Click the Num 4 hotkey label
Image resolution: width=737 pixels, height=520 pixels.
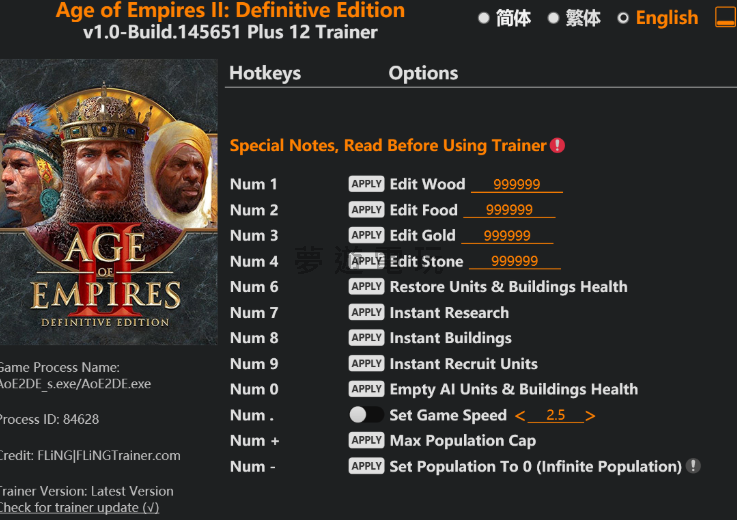click(254, 261)
